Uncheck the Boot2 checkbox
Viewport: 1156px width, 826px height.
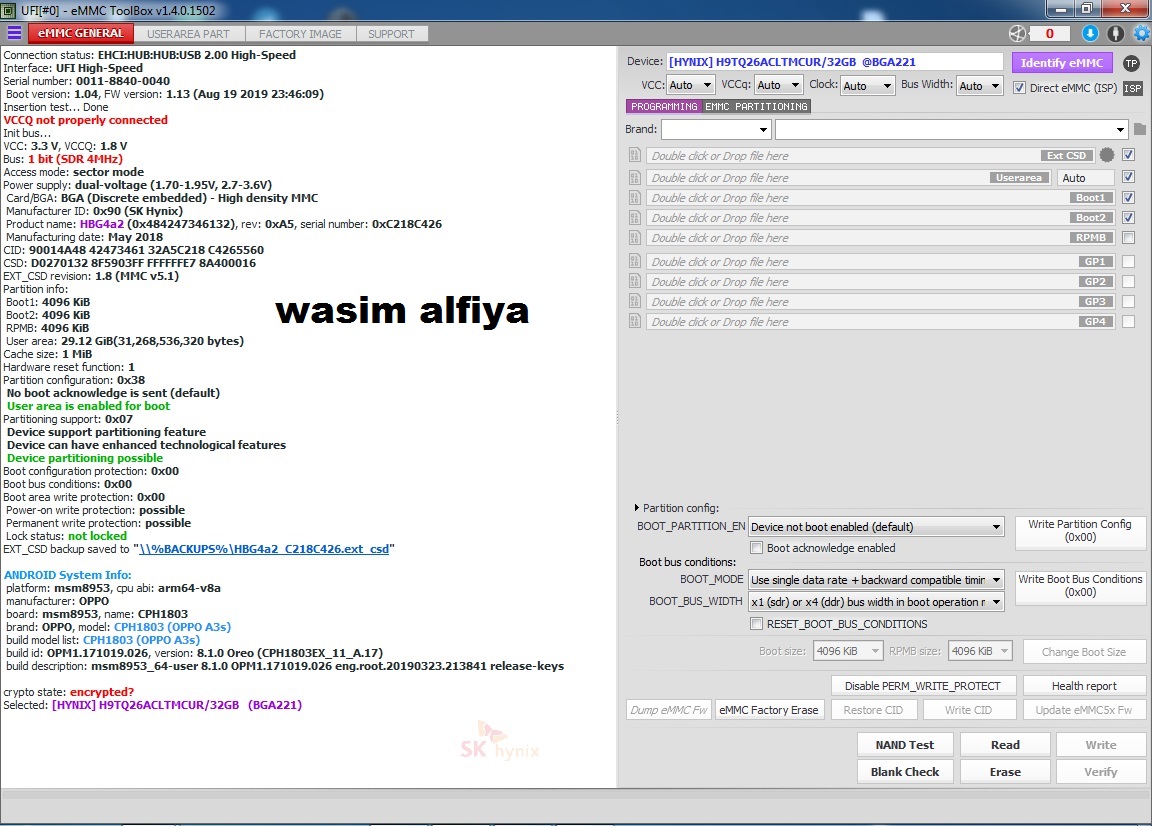1128,218
